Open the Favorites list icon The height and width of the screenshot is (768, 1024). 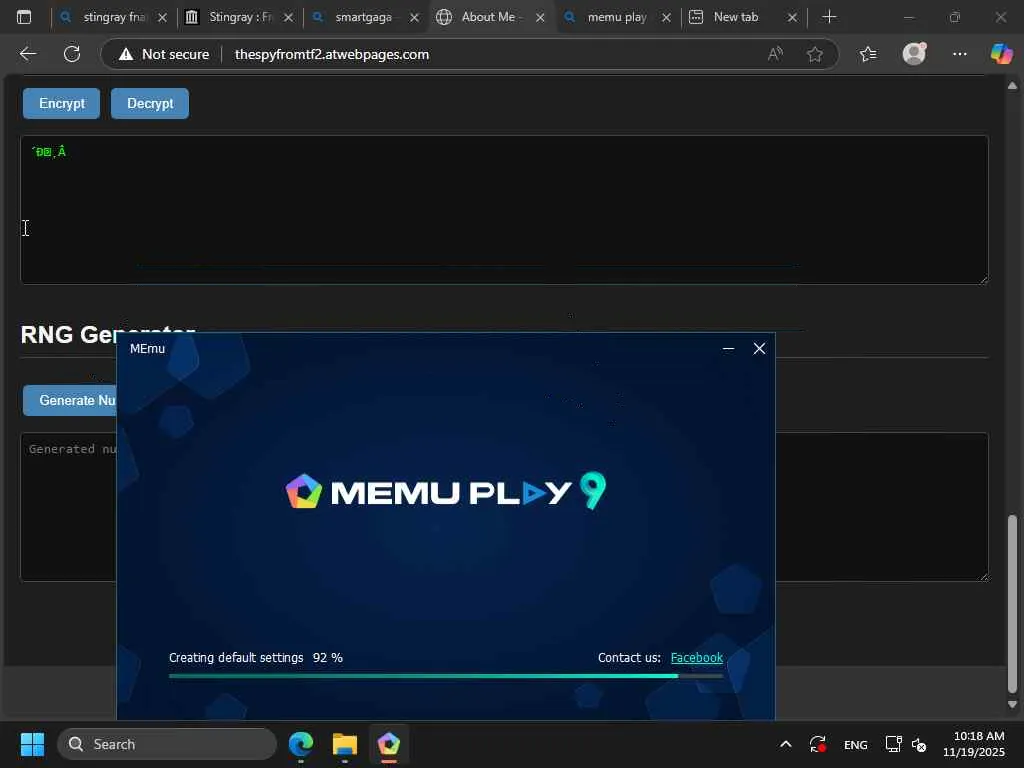click(x=868, y=54)
